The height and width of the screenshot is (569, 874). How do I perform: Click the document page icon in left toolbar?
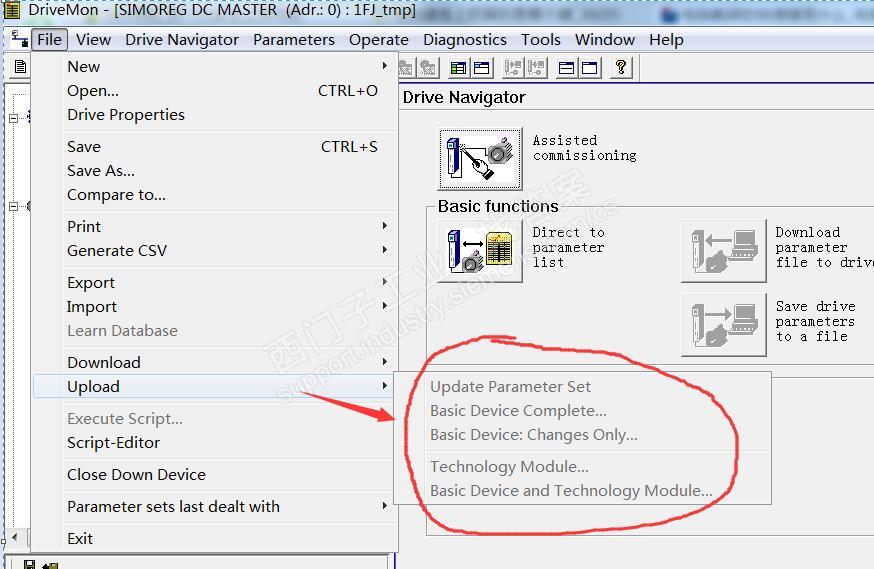[x=20, y=67]
